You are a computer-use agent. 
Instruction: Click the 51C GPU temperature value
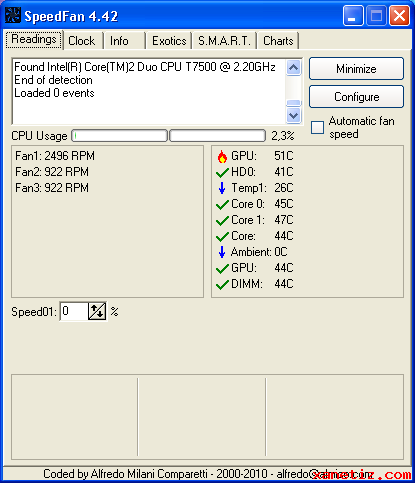point(284,156)
